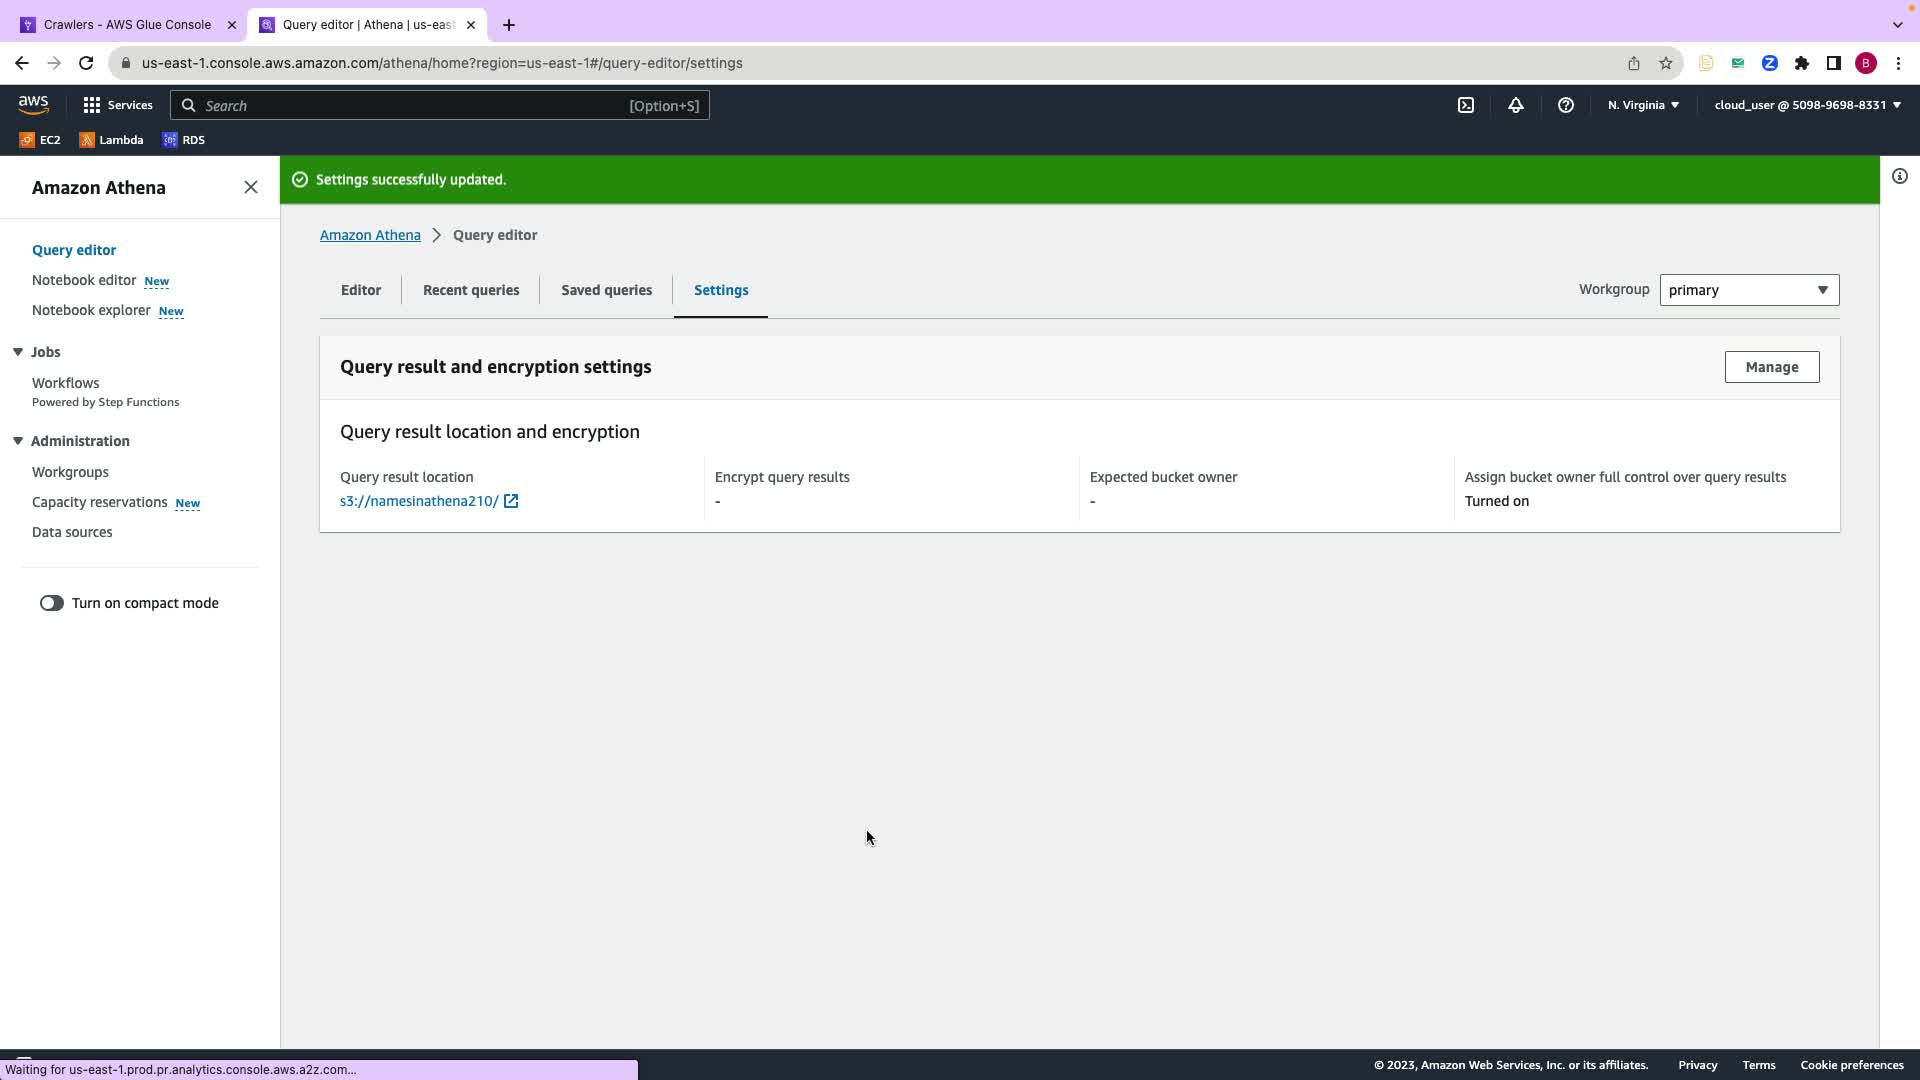Open the AWS support help icon
This screenshot has width=1920, height=1080.
[x=1566, y=105]
